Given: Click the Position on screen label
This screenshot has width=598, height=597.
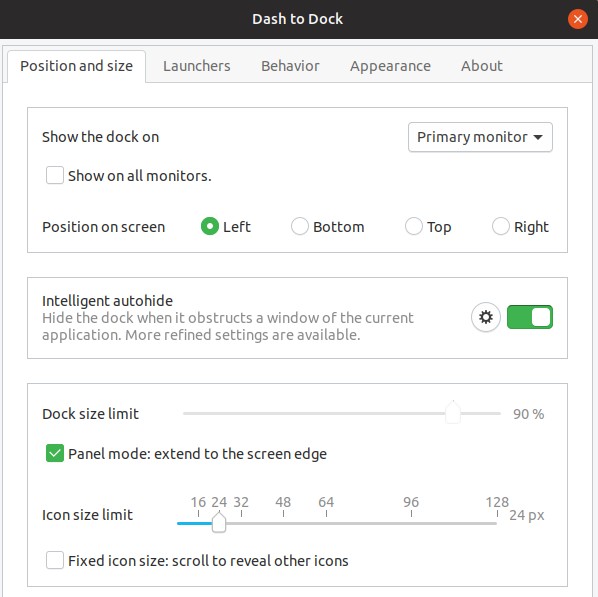Looking at the screenshot, I should [x=103, y=227].
